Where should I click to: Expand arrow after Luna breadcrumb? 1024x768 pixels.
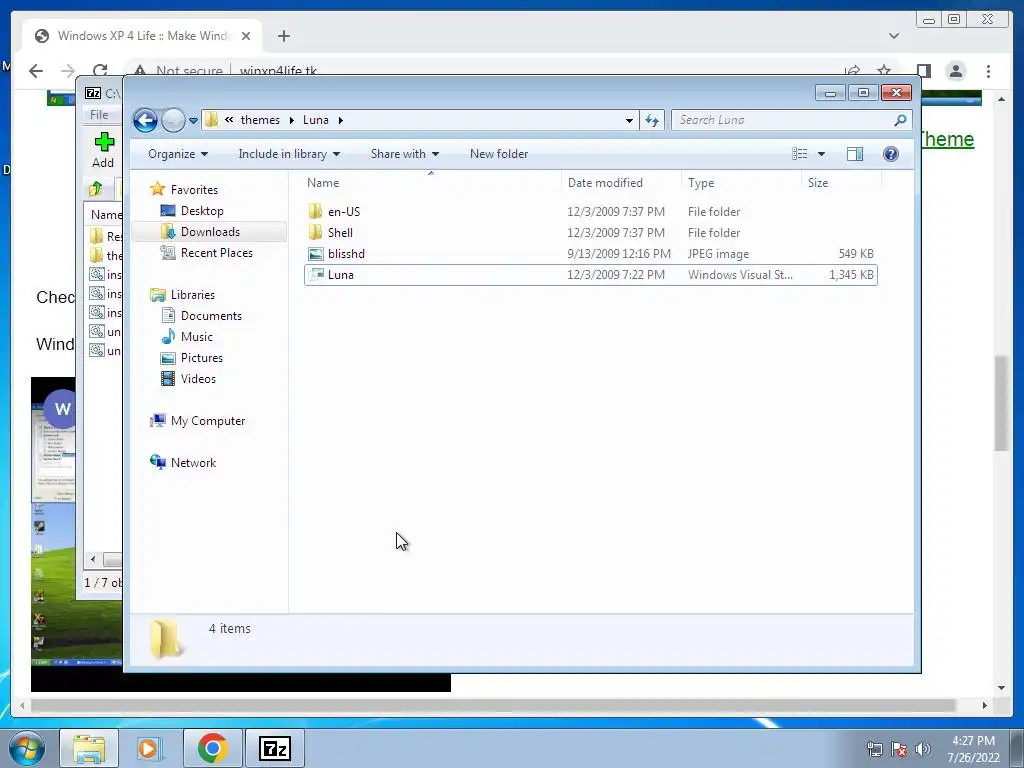tap(340, 120)
